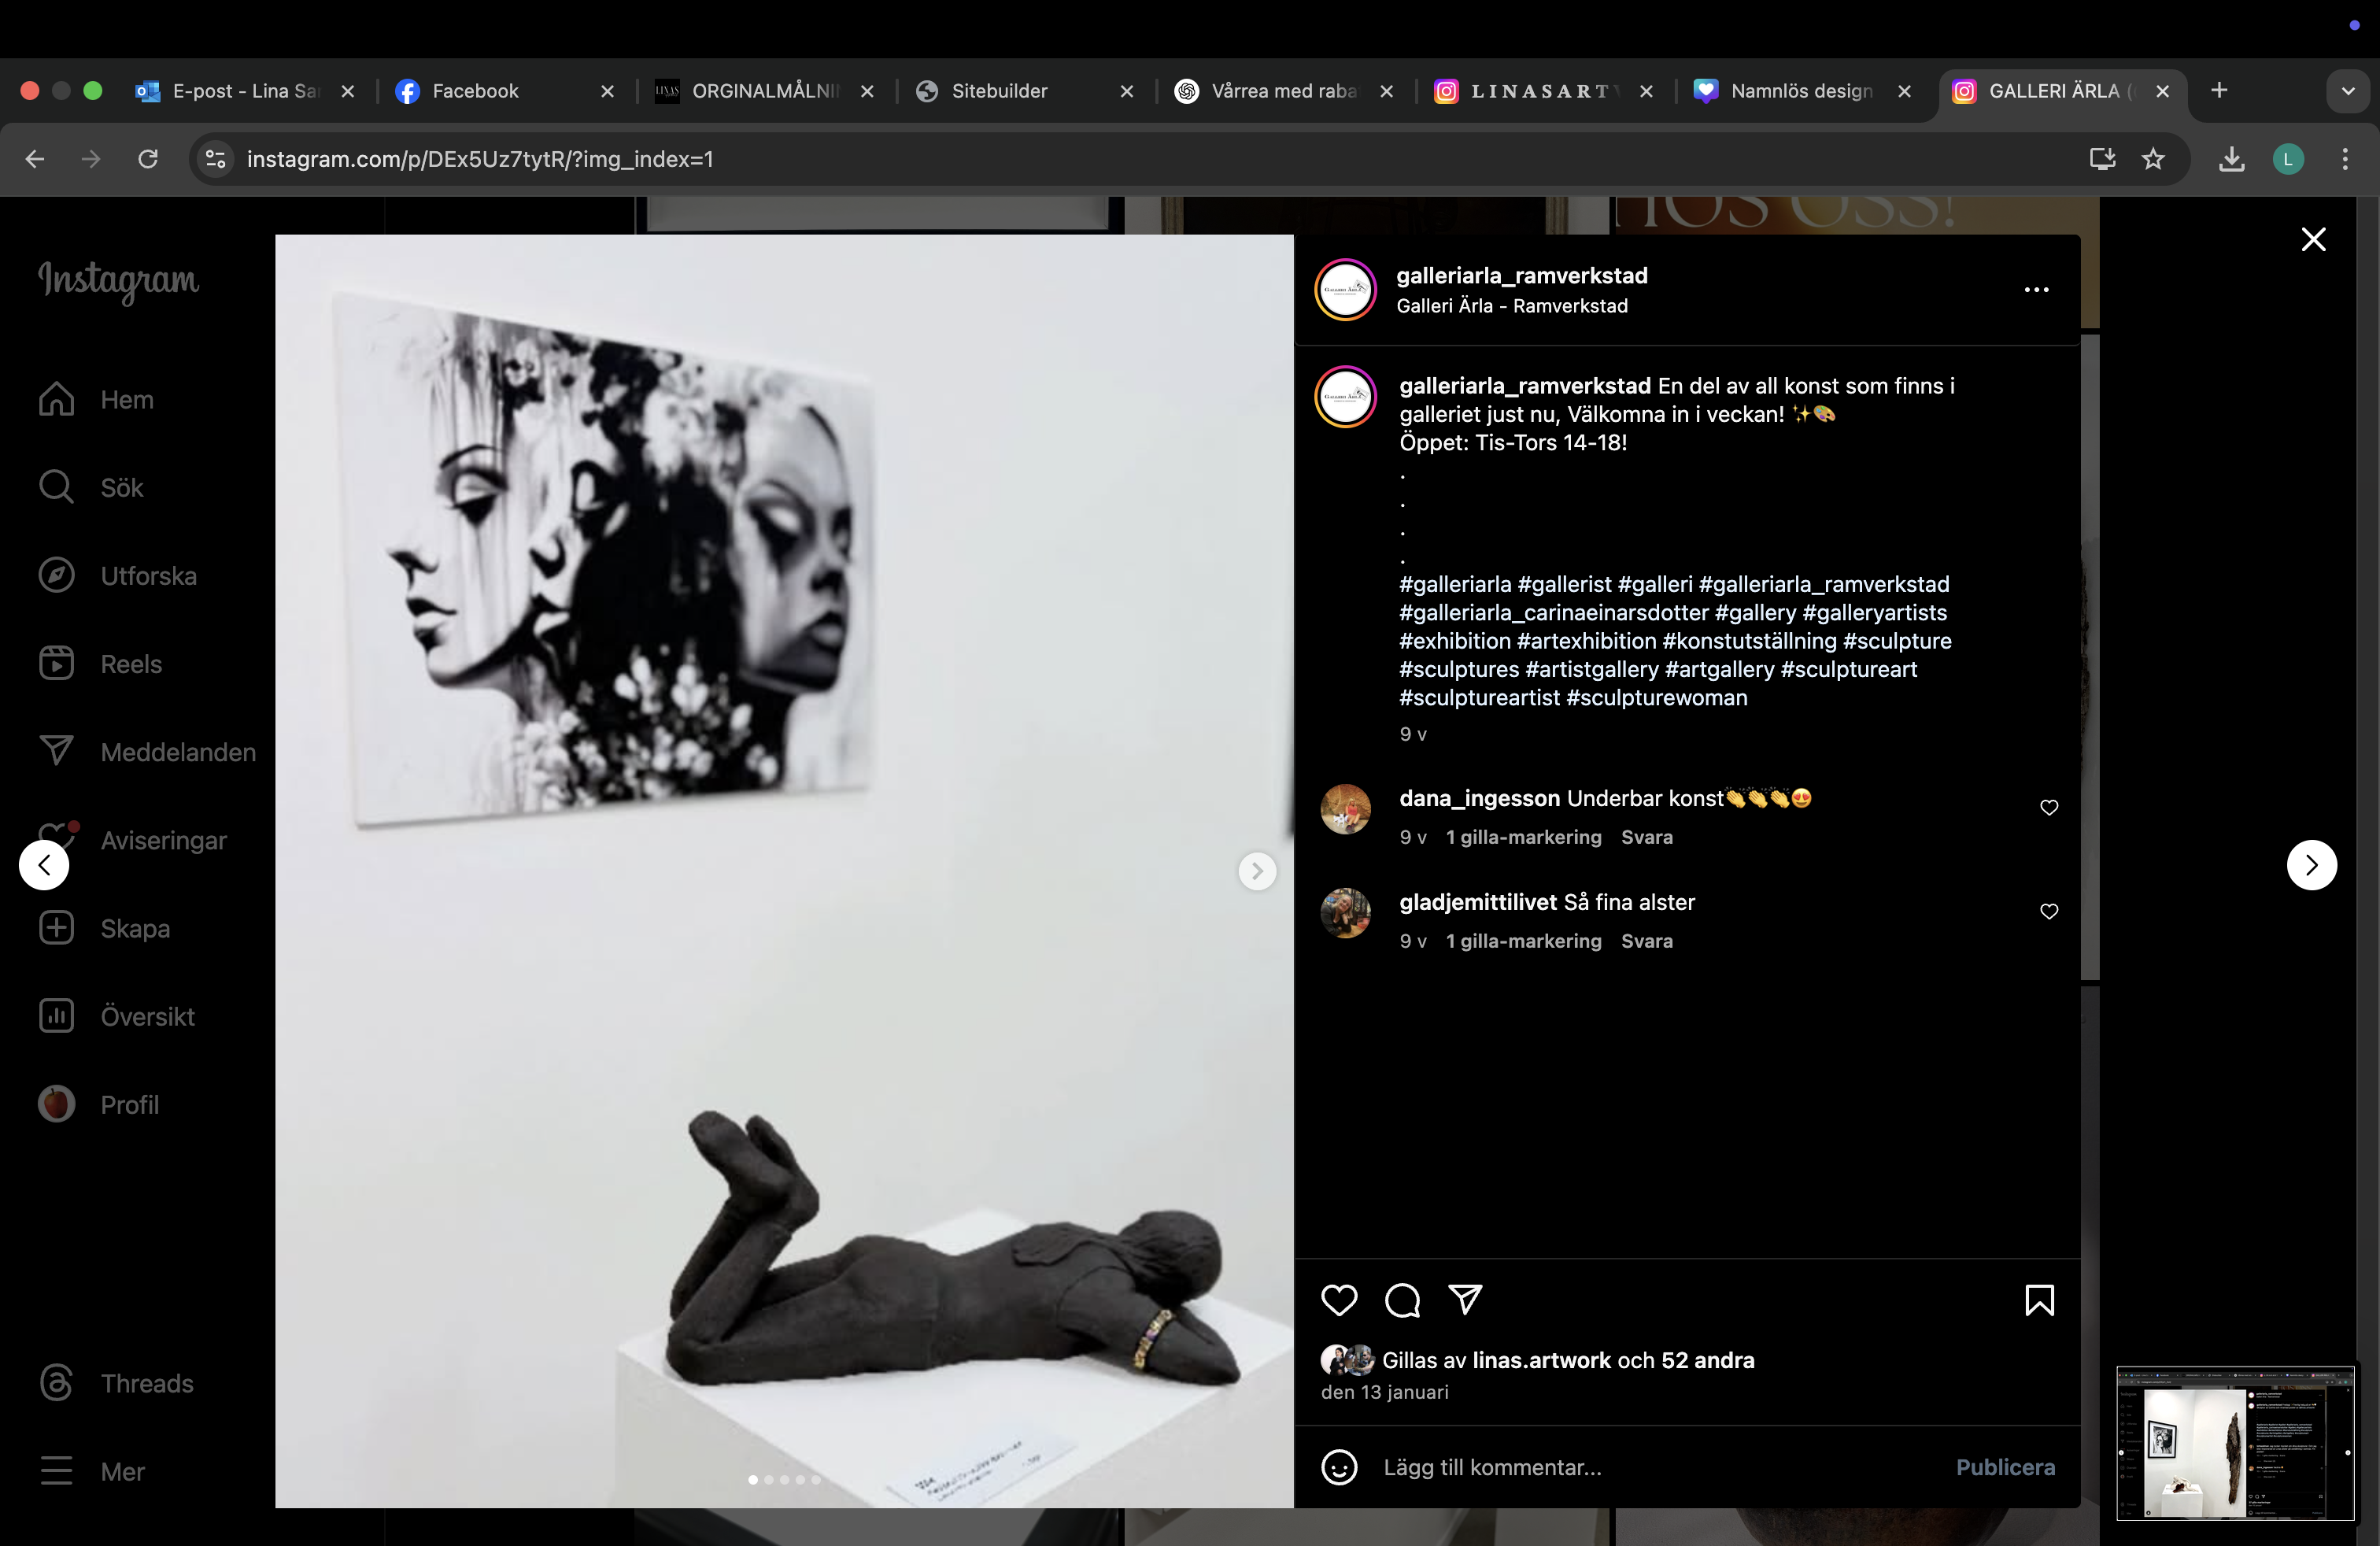The width and height of the screenshot is (2380, 1546).
Task: Open the screenshot preview thumbnail
Action: click(x=2235, y=1442)
